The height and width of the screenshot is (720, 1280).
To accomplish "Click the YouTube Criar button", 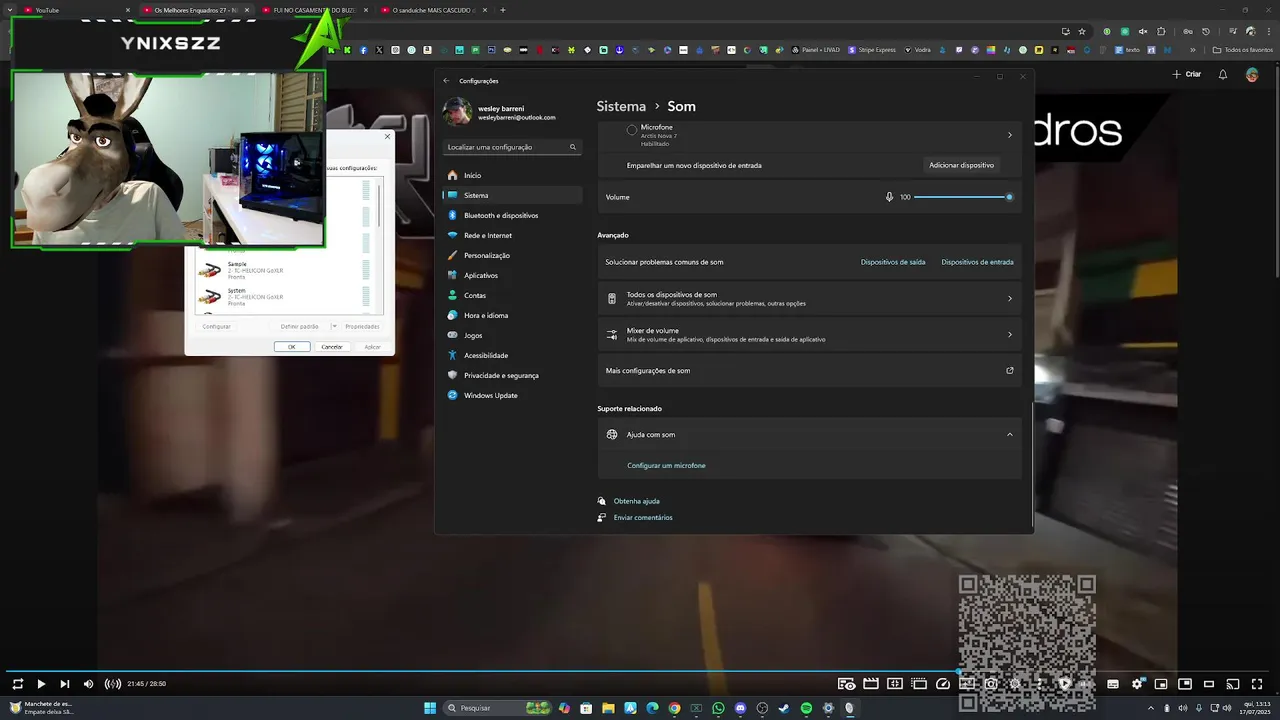I will [1187, 74].
